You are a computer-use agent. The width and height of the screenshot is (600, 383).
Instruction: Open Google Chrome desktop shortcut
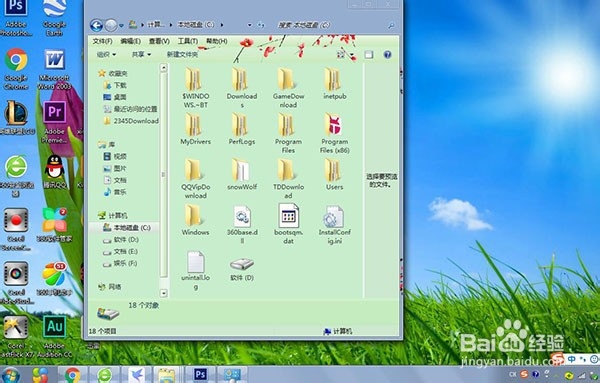tap(16, 69)
